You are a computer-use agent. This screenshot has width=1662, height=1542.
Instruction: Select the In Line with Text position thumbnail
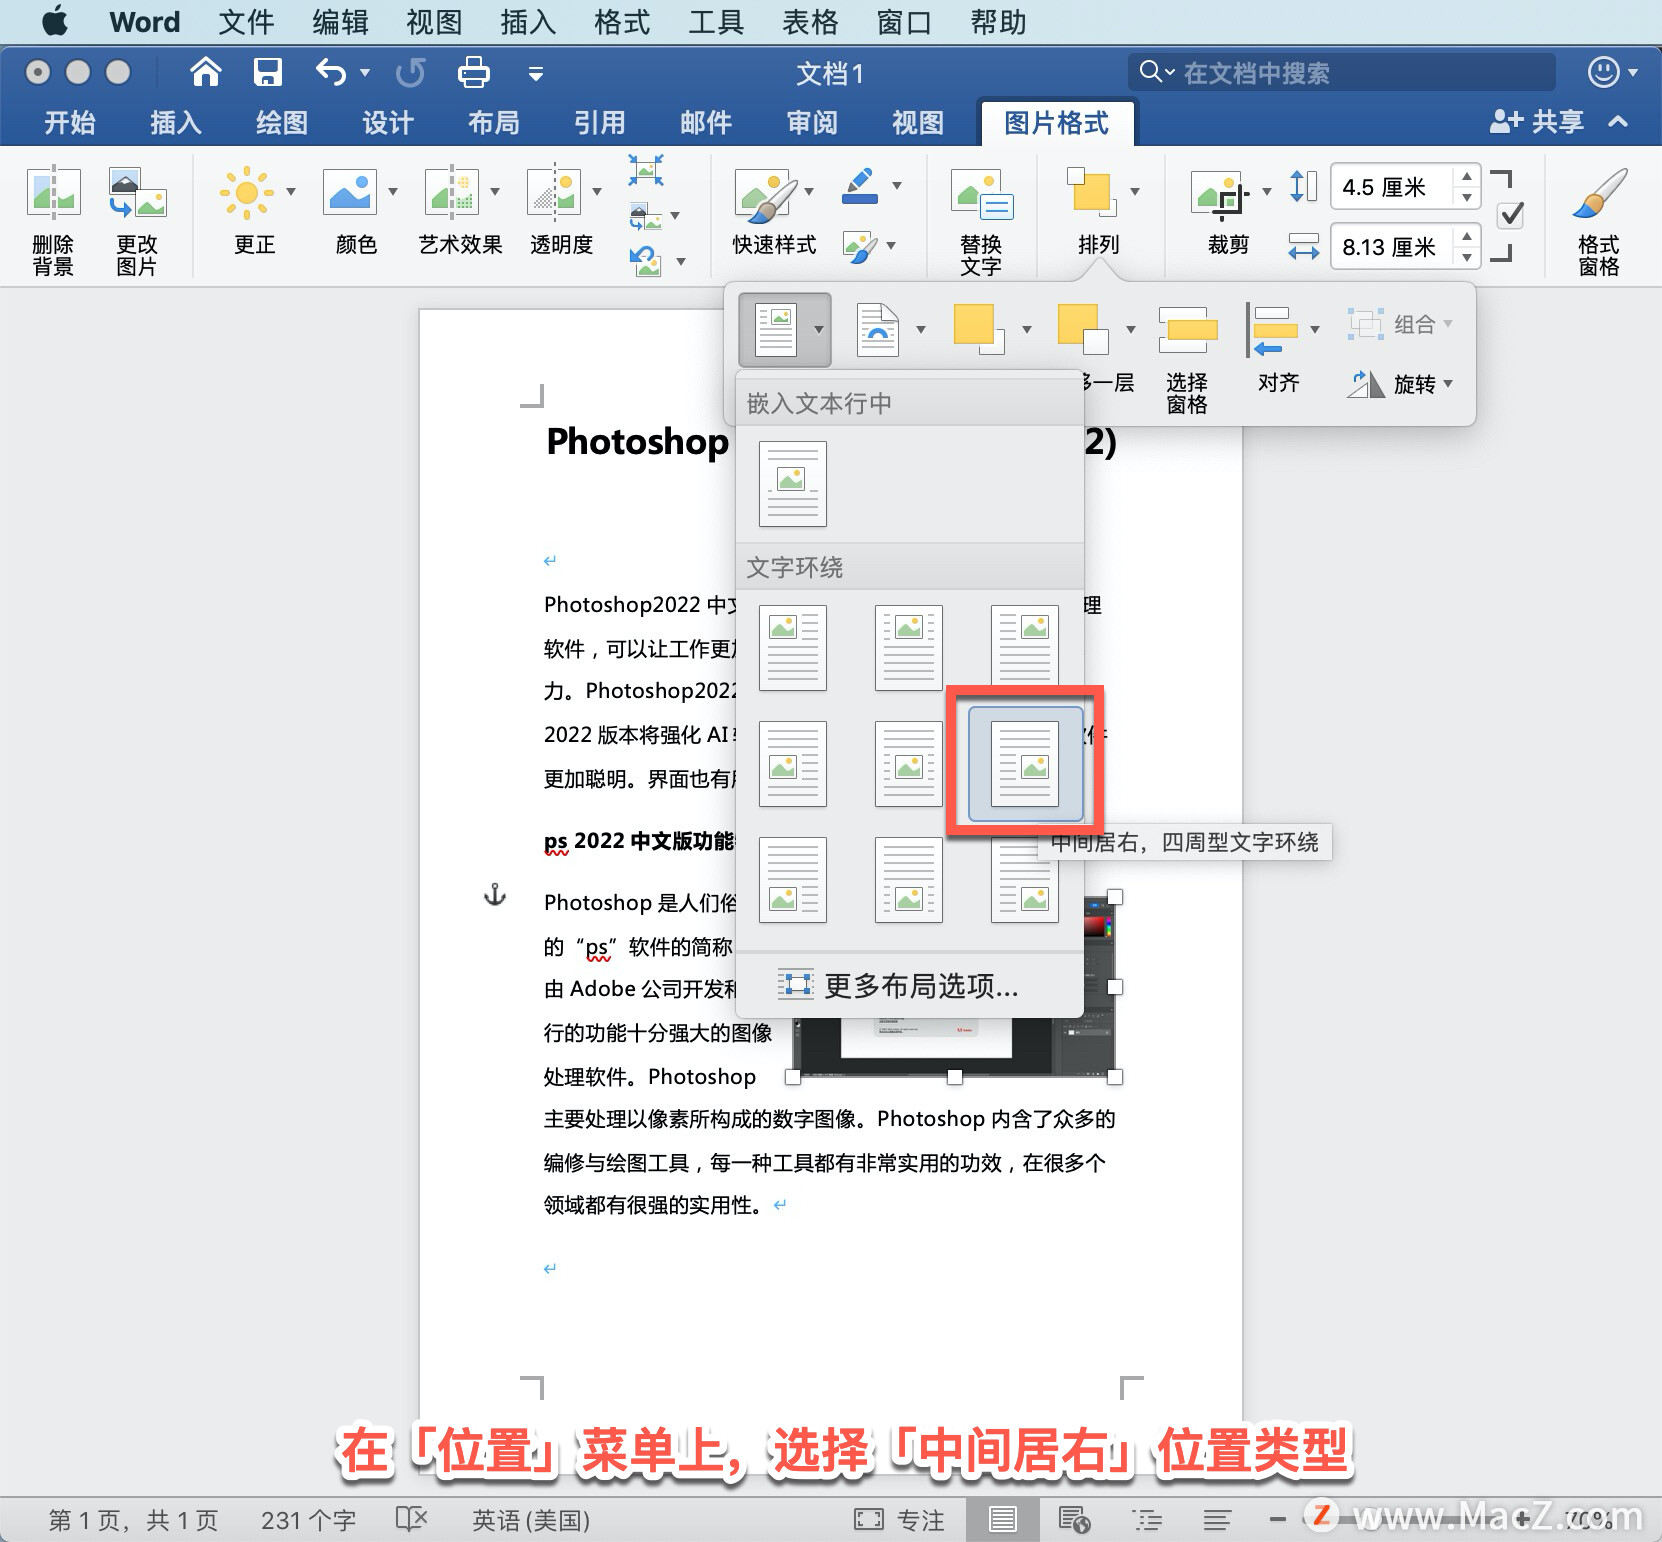pyautogui.click(x=793, y=484)
